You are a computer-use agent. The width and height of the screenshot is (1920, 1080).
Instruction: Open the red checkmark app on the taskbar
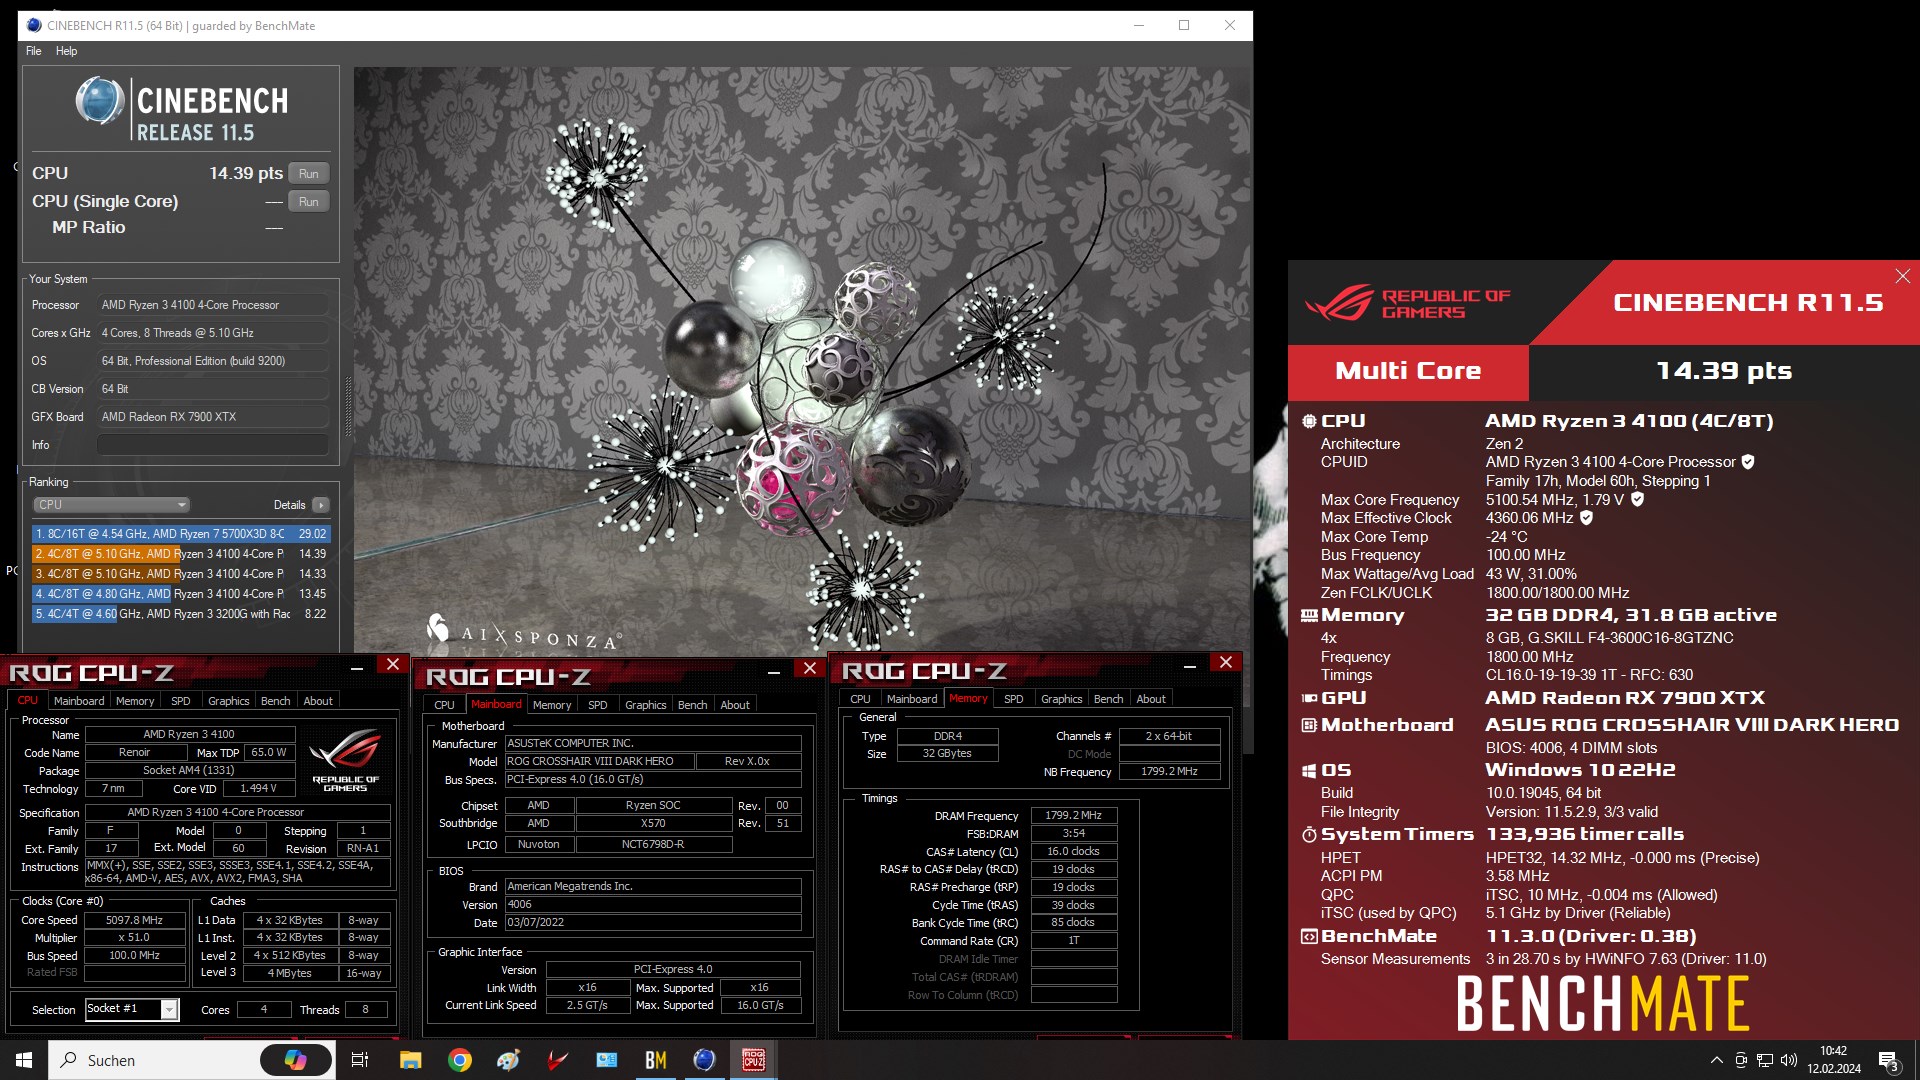[558, 1060]
